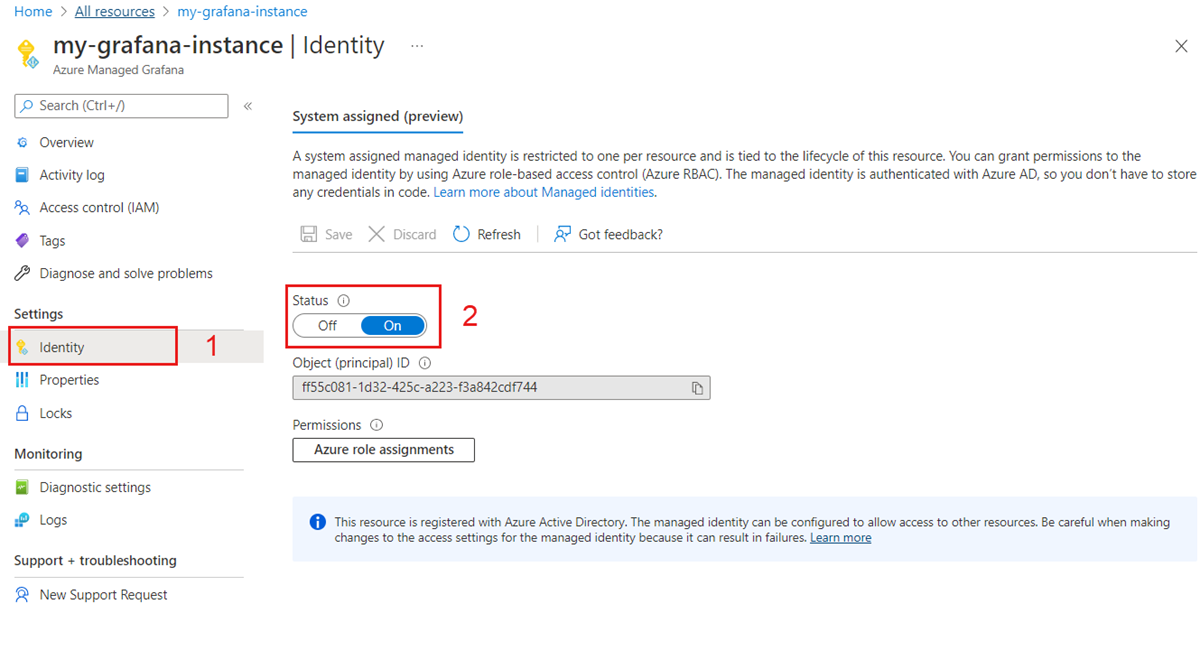
Task: Click the All resources breadcrumb link
Action: tap(115, 12)
